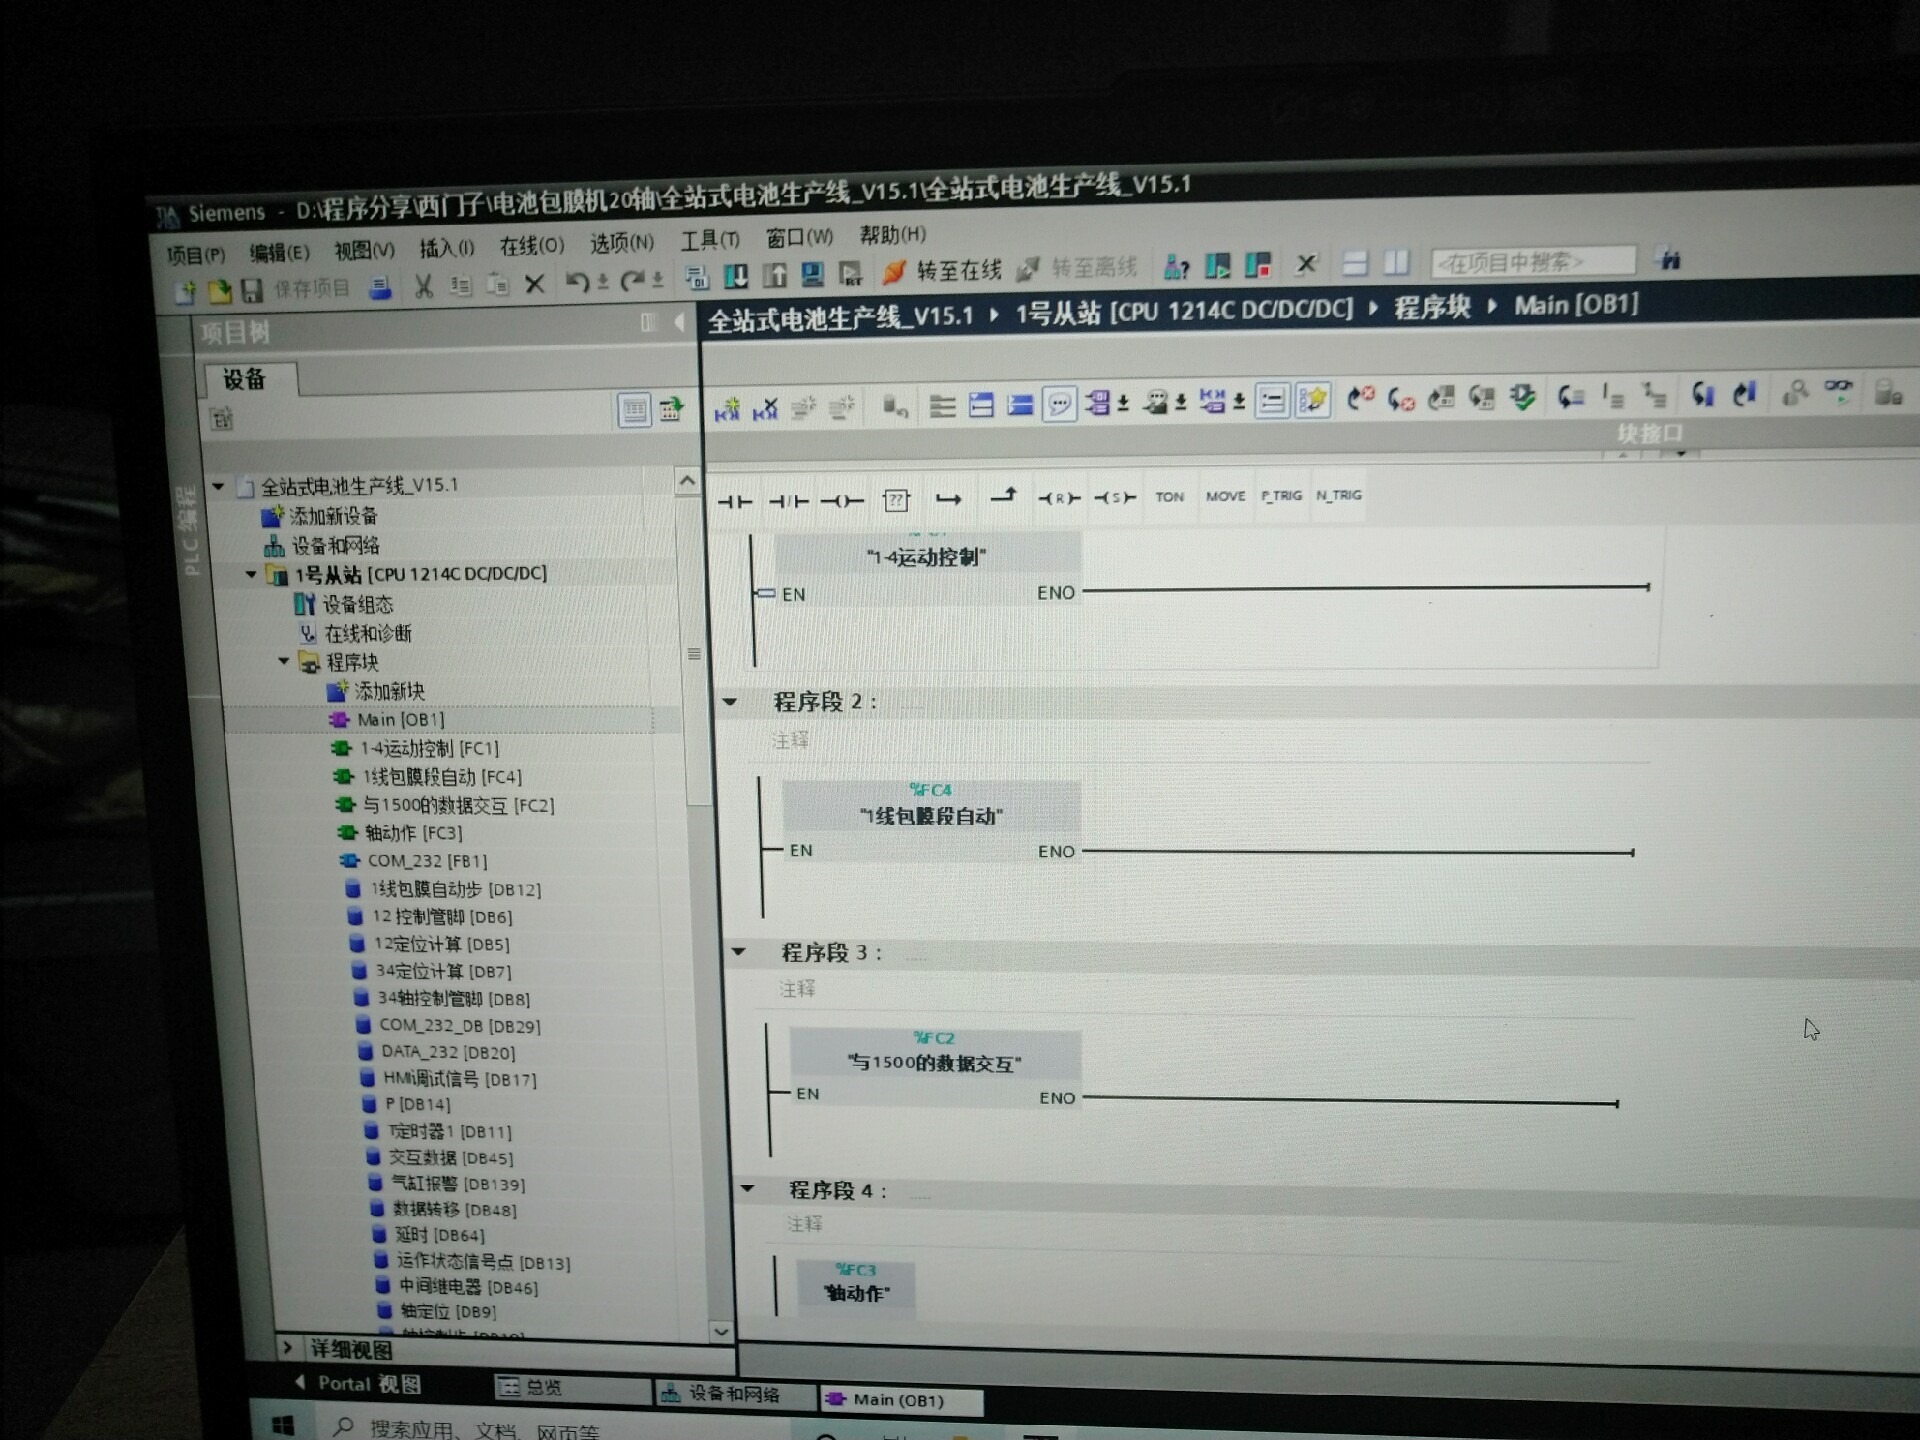Insert empty box instruction in favorites bar
This screenshot has width=1920, height=1440.
point(896,500)
